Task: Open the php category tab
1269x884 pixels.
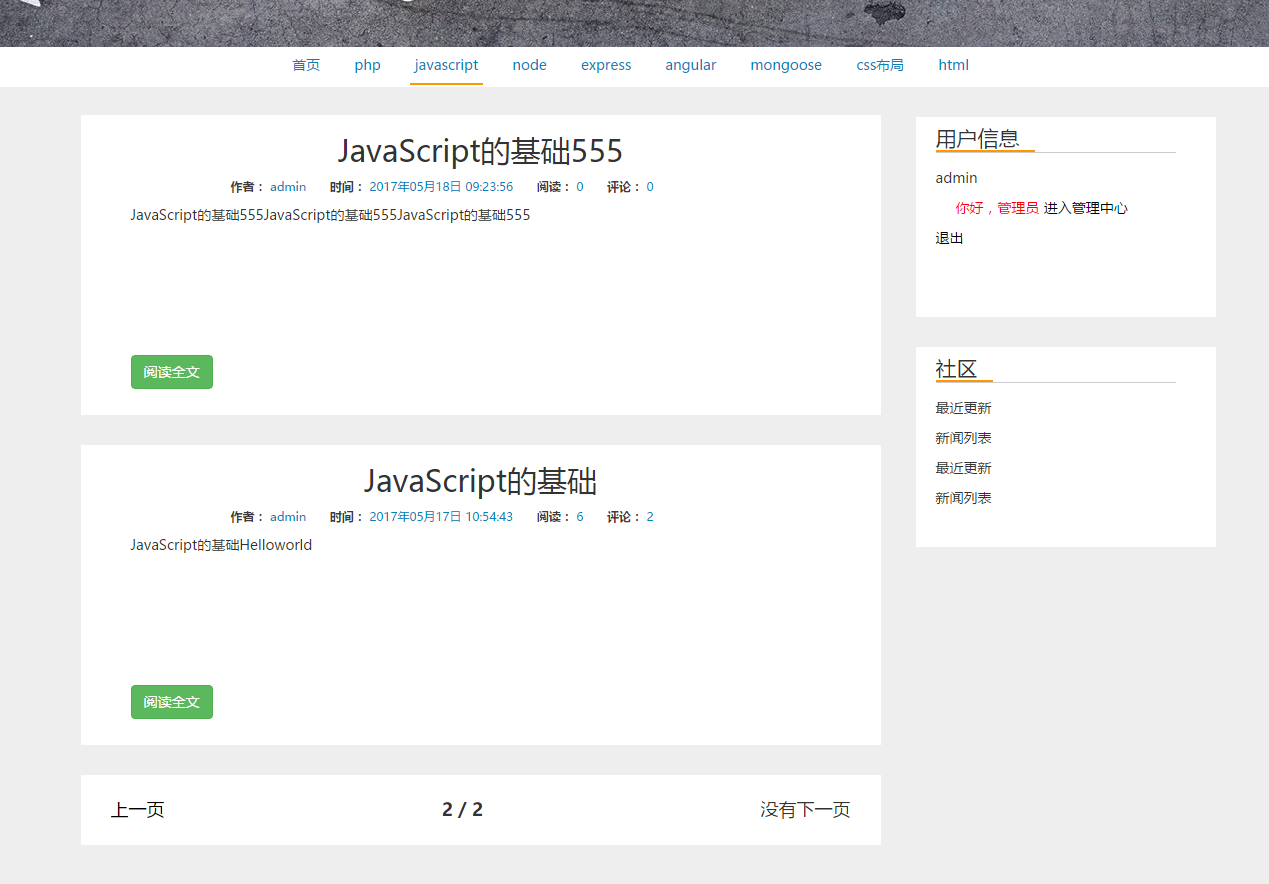Action: [x=367, y=65]
